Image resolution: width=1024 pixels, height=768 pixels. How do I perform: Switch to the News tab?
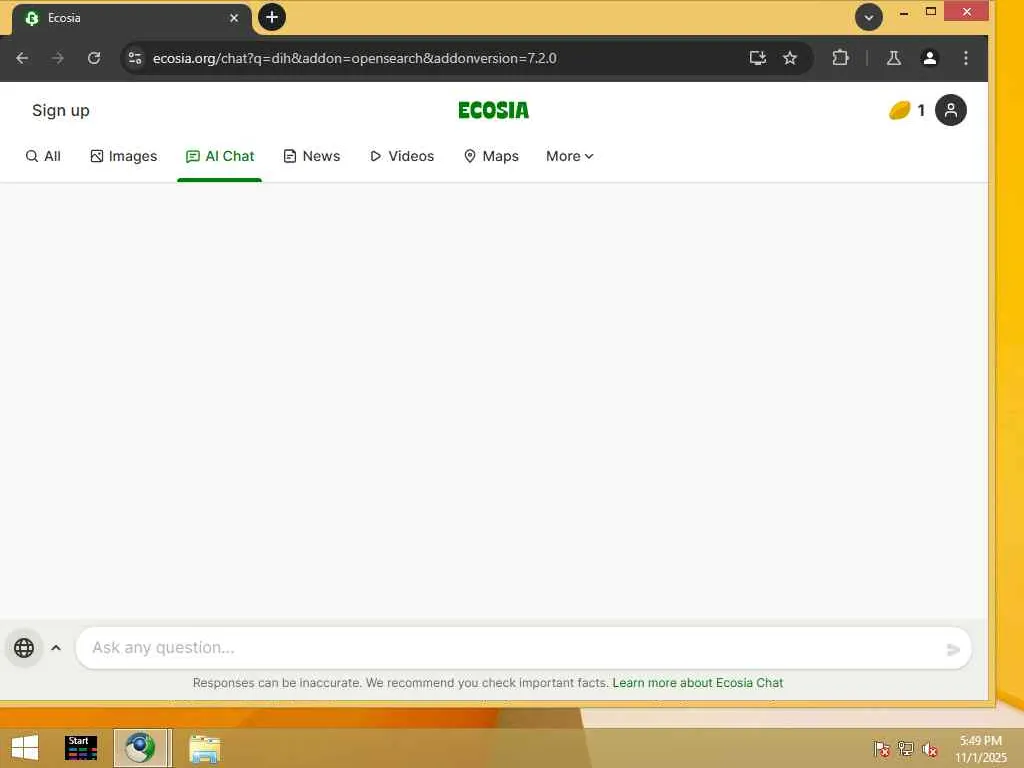pyautogui.click(x=312, y=156)
